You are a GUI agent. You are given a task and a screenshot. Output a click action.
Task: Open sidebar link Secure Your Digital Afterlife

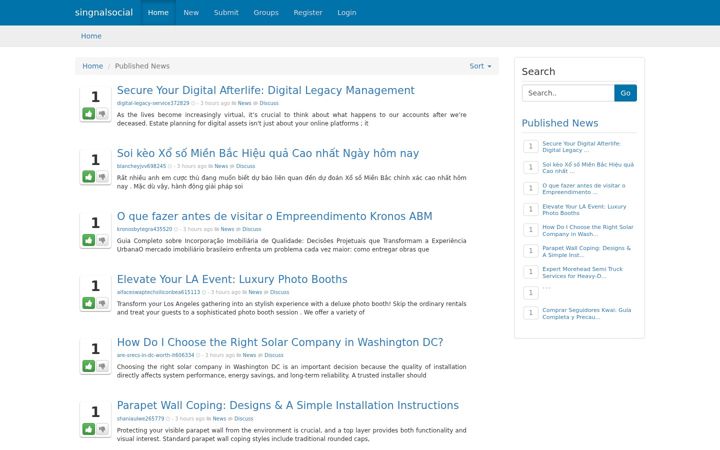click(x=581, y=146)
